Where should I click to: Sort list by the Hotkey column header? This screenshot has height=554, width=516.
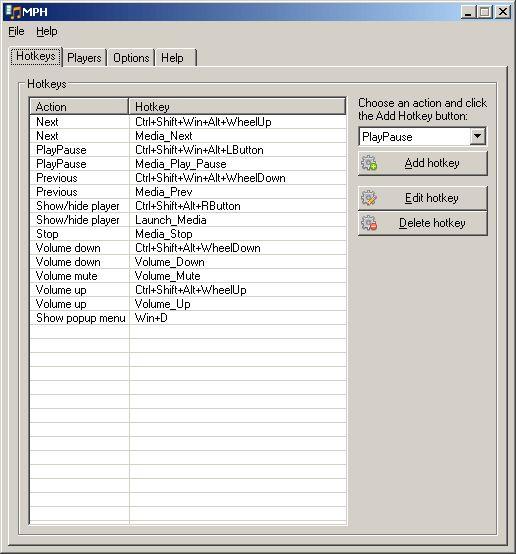pos(237,107)
